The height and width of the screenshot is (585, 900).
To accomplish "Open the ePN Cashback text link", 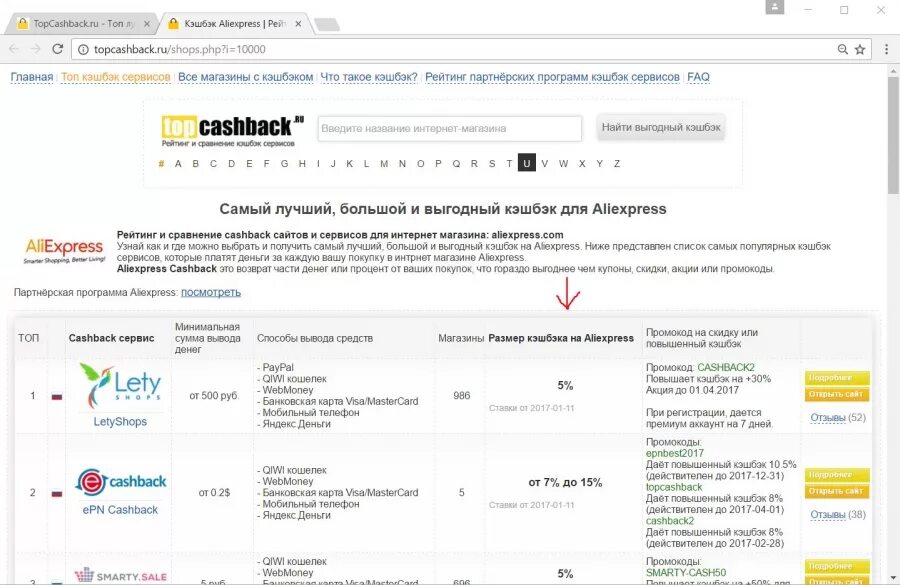I will (120, 510).
